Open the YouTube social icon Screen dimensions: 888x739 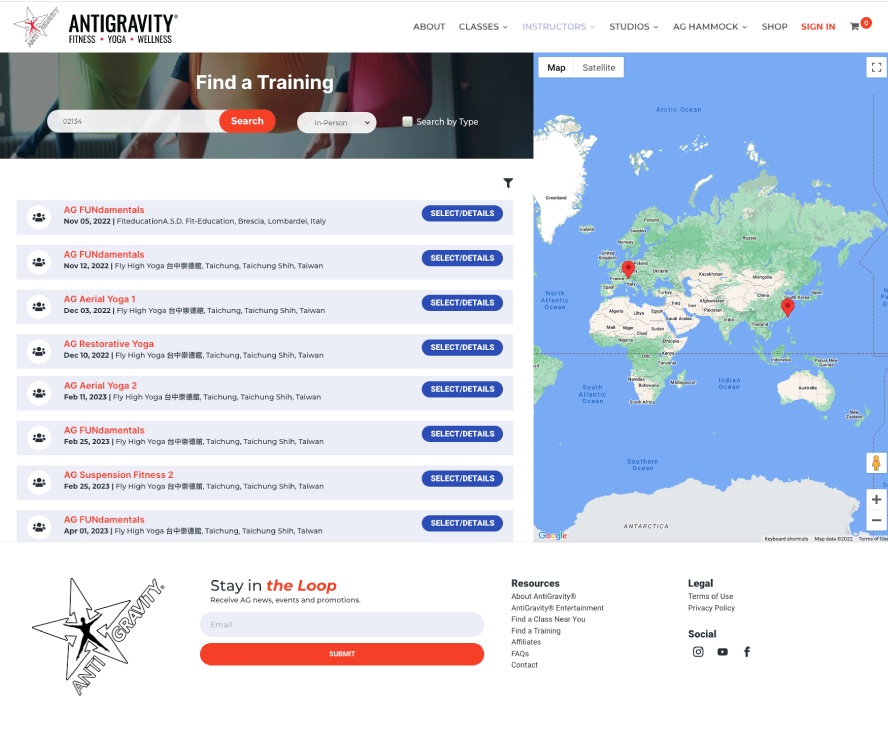tap(723, 652)
